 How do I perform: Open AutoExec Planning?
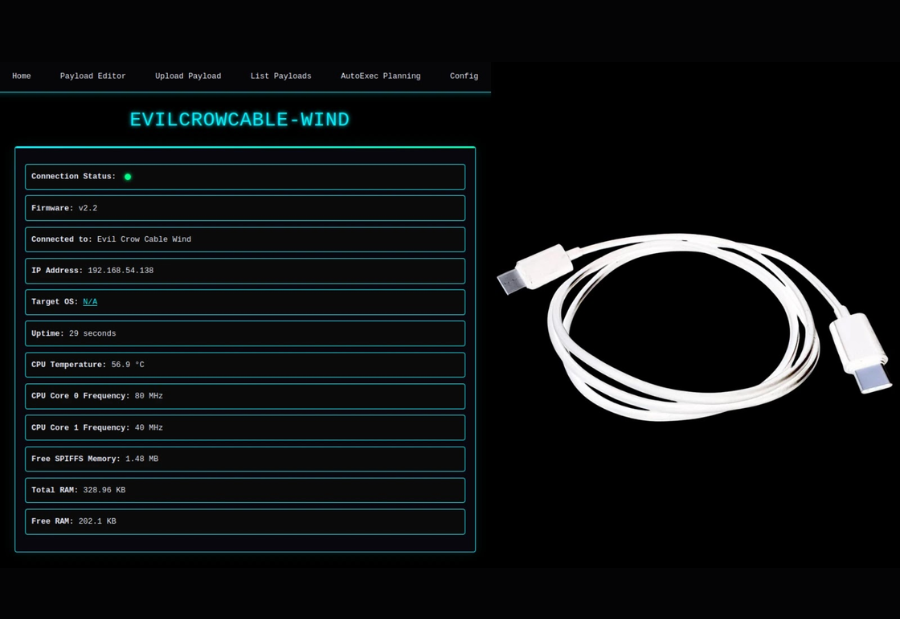[x=380, y=76]
